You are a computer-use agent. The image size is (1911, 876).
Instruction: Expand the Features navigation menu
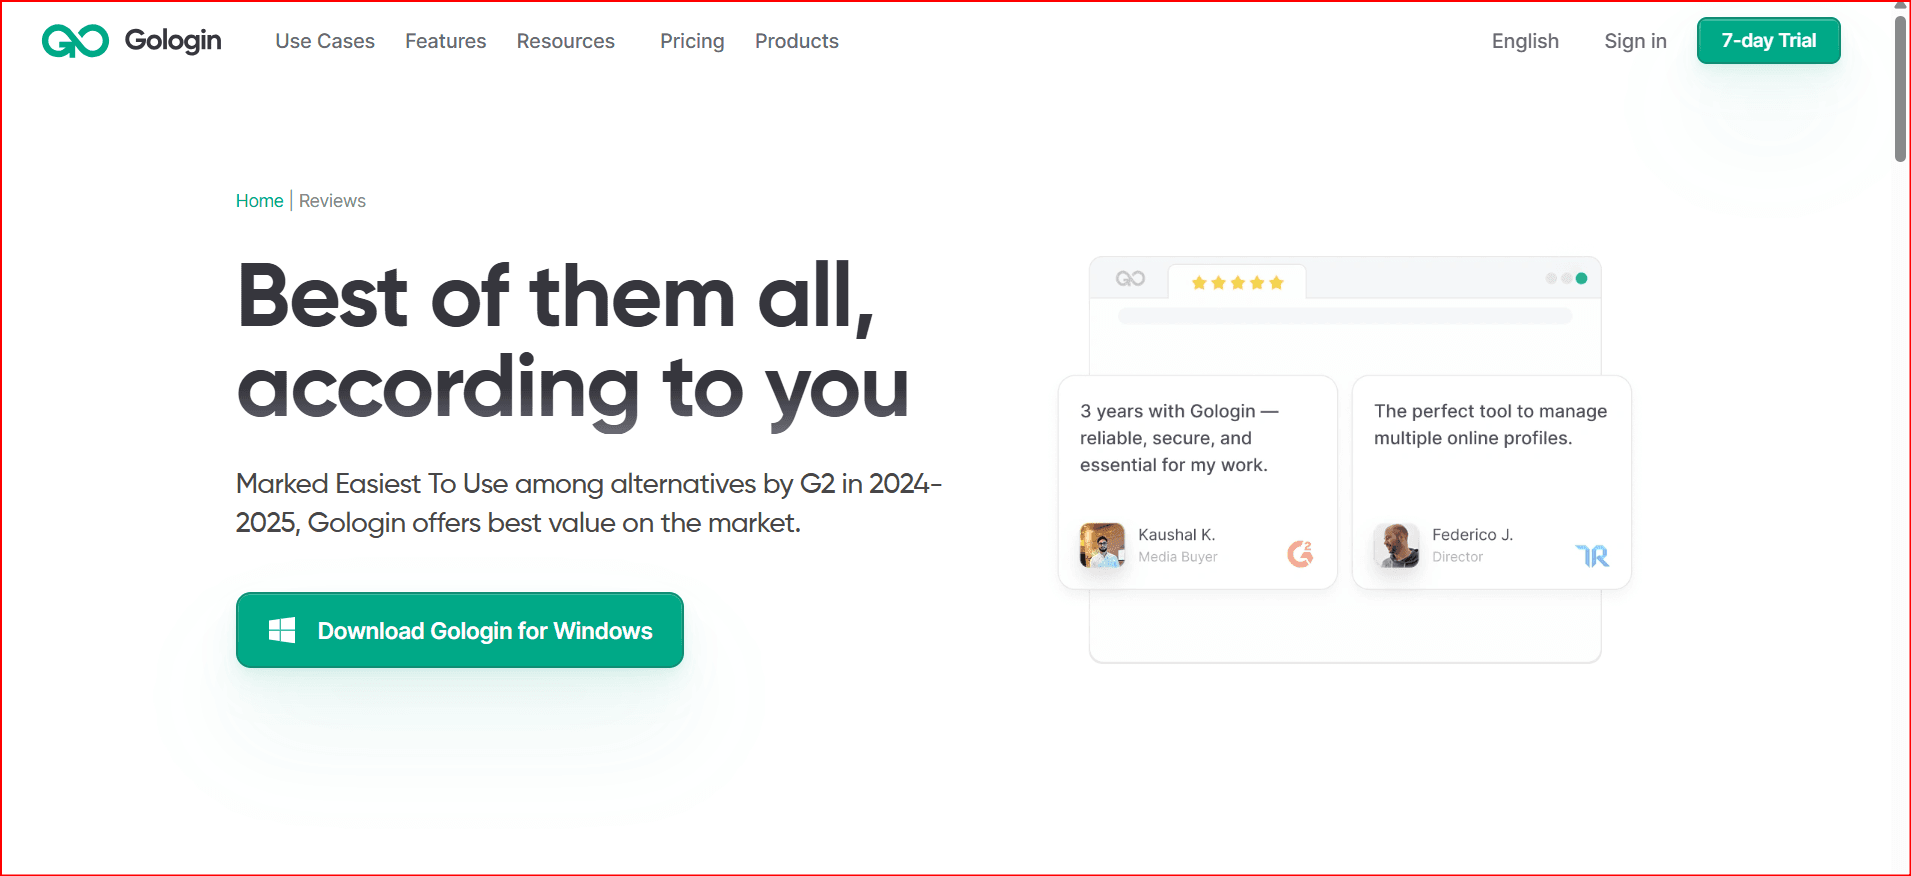click(445, 41)
